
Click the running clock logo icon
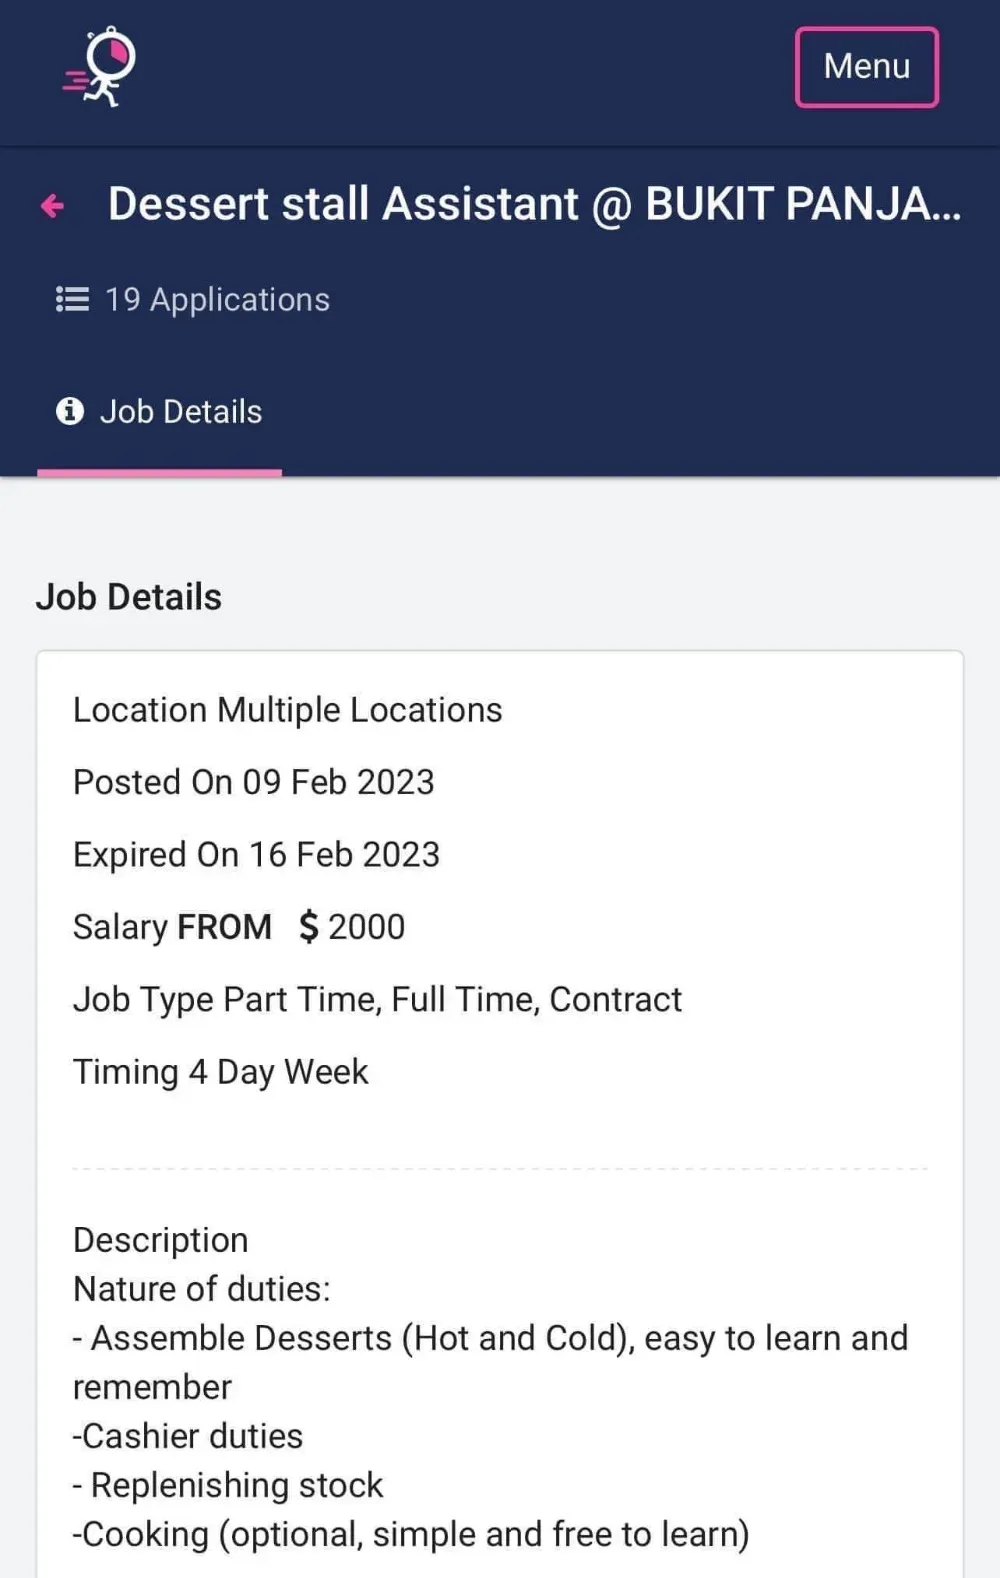coord(100,67)
